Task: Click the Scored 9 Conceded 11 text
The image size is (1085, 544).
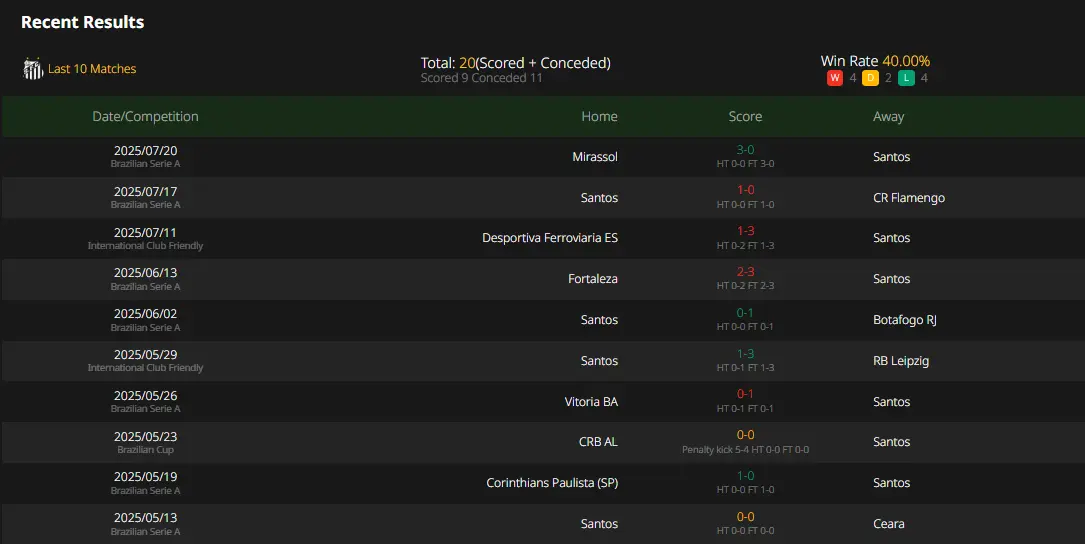Action: pyautogui.click(x=482, y=78)
